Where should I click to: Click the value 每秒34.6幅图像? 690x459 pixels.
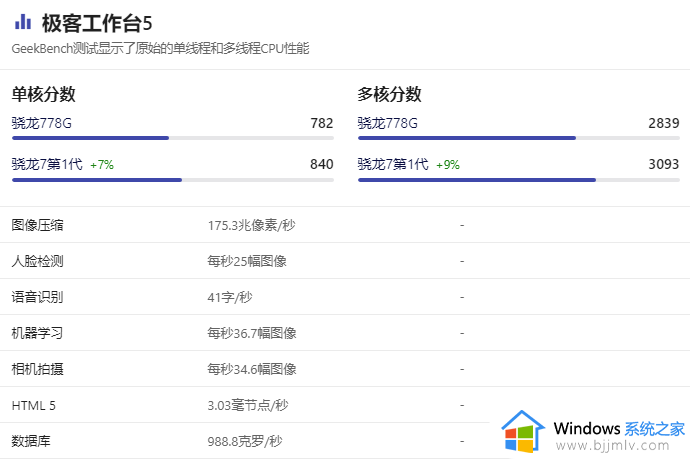click(252, 370)
